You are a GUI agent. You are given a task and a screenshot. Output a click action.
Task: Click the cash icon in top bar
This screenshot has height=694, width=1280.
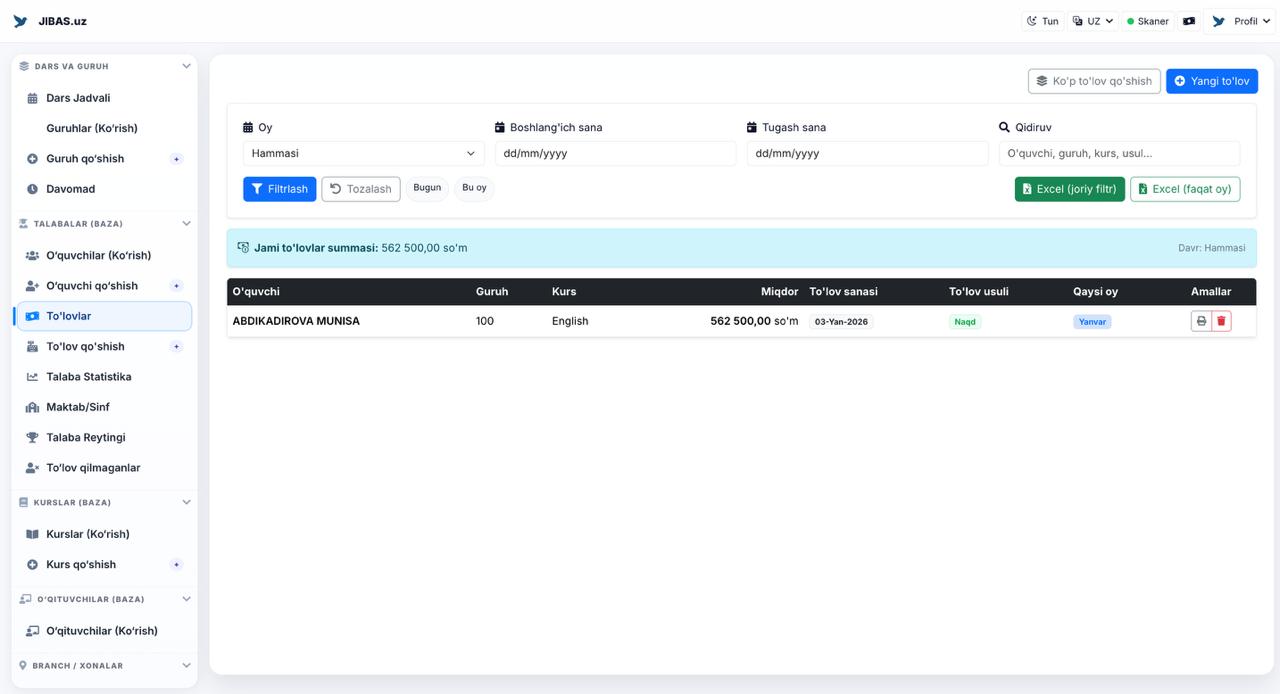(x=1189, y=21)
